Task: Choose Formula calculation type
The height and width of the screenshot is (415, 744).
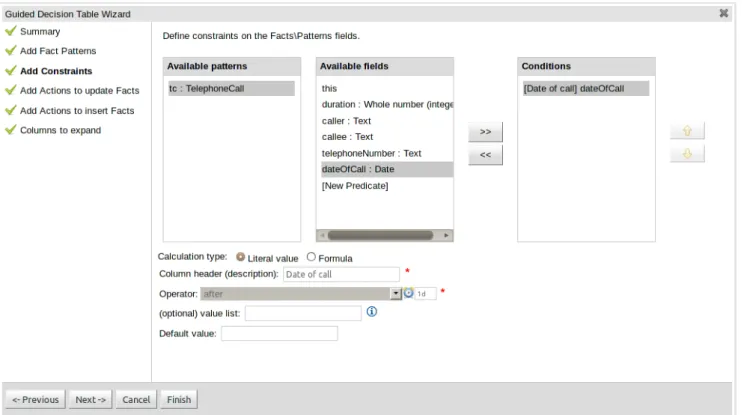Action: tap(311, 257)
